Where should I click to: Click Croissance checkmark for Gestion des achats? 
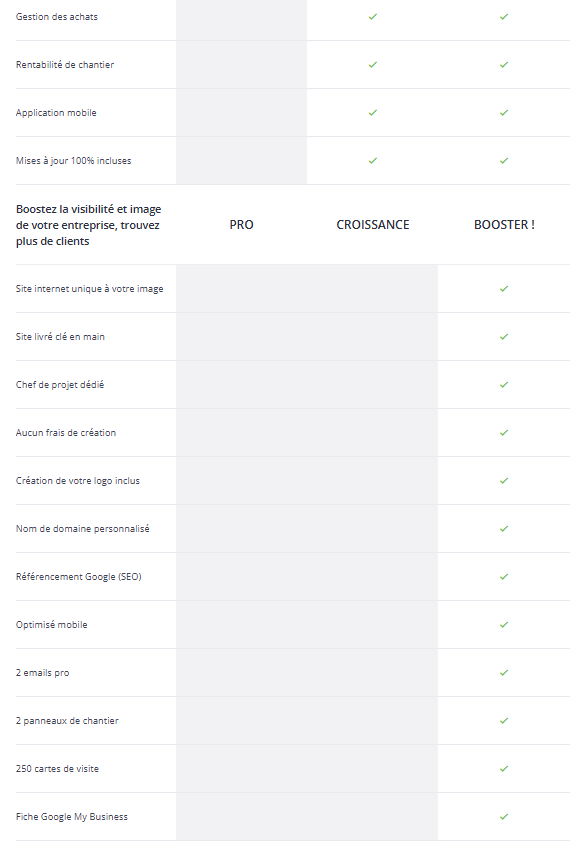[373, 17]
